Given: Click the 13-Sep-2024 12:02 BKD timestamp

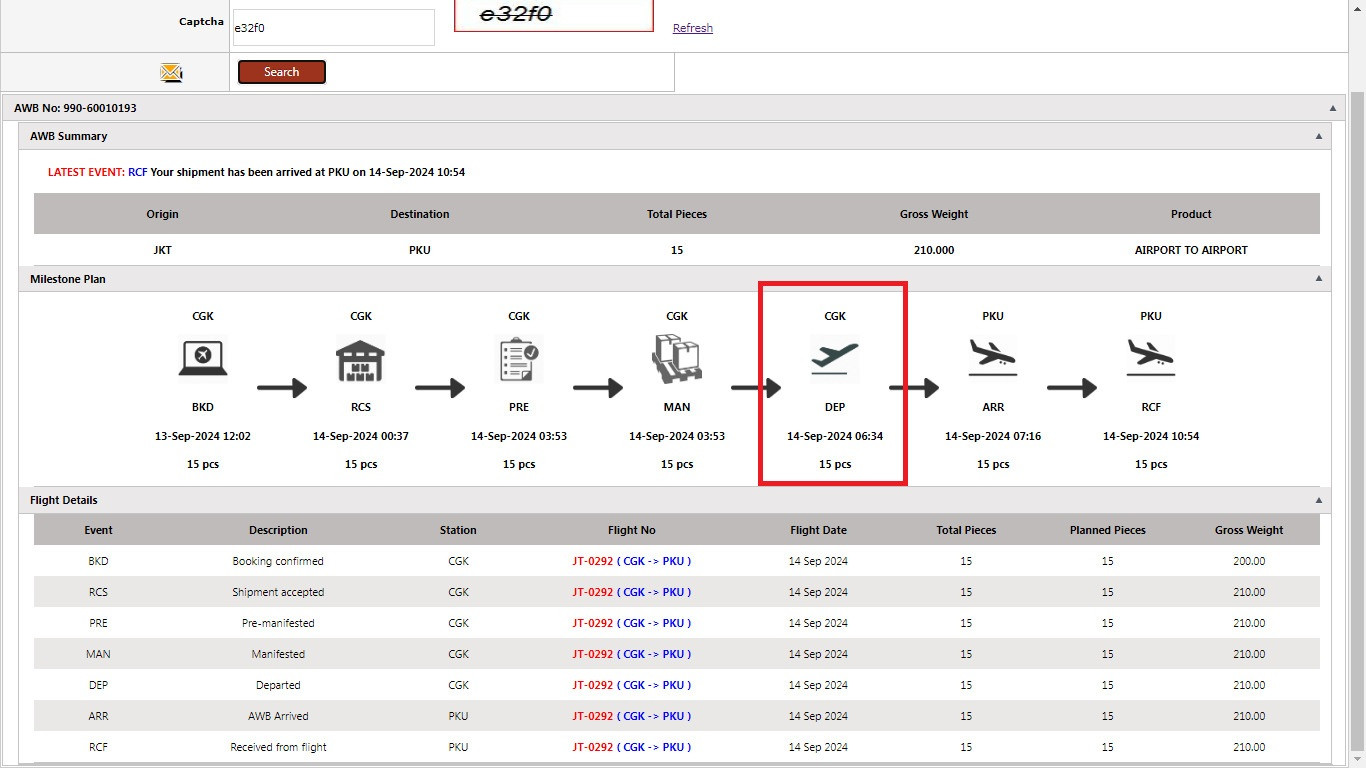Looking at the screenshot, I should point(203,436).
